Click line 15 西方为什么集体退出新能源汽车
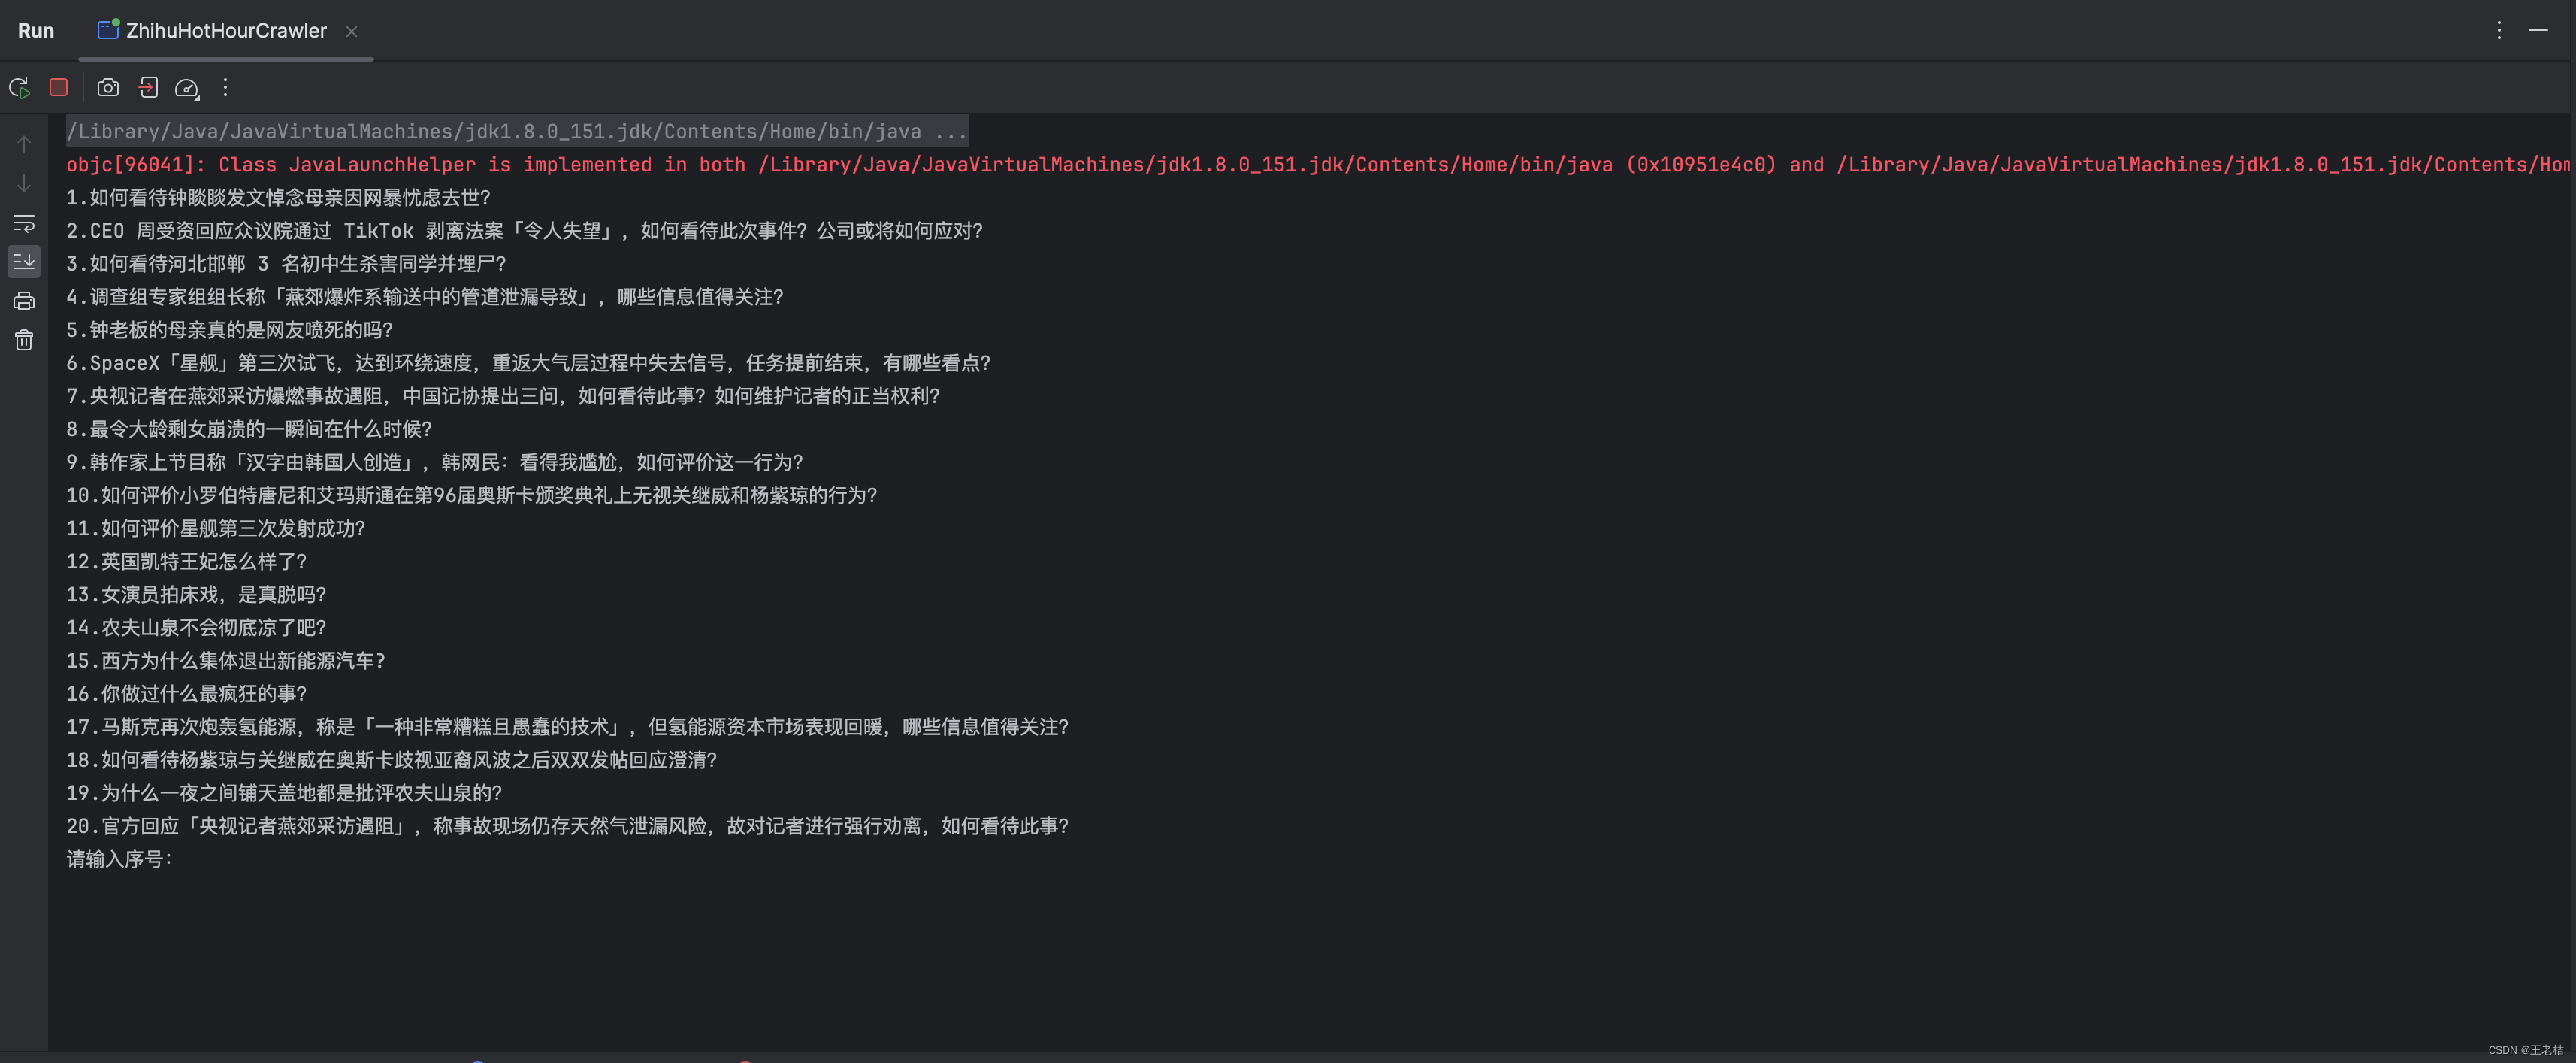2576x1063 pixels. [226, 660]
